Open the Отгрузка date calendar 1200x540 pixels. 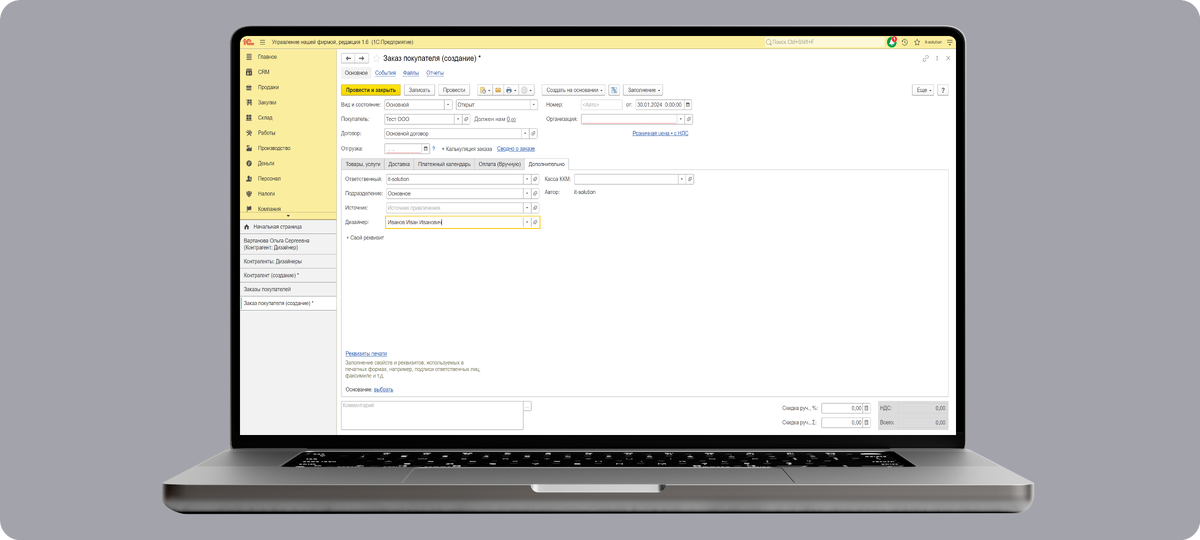coord(425,148)
